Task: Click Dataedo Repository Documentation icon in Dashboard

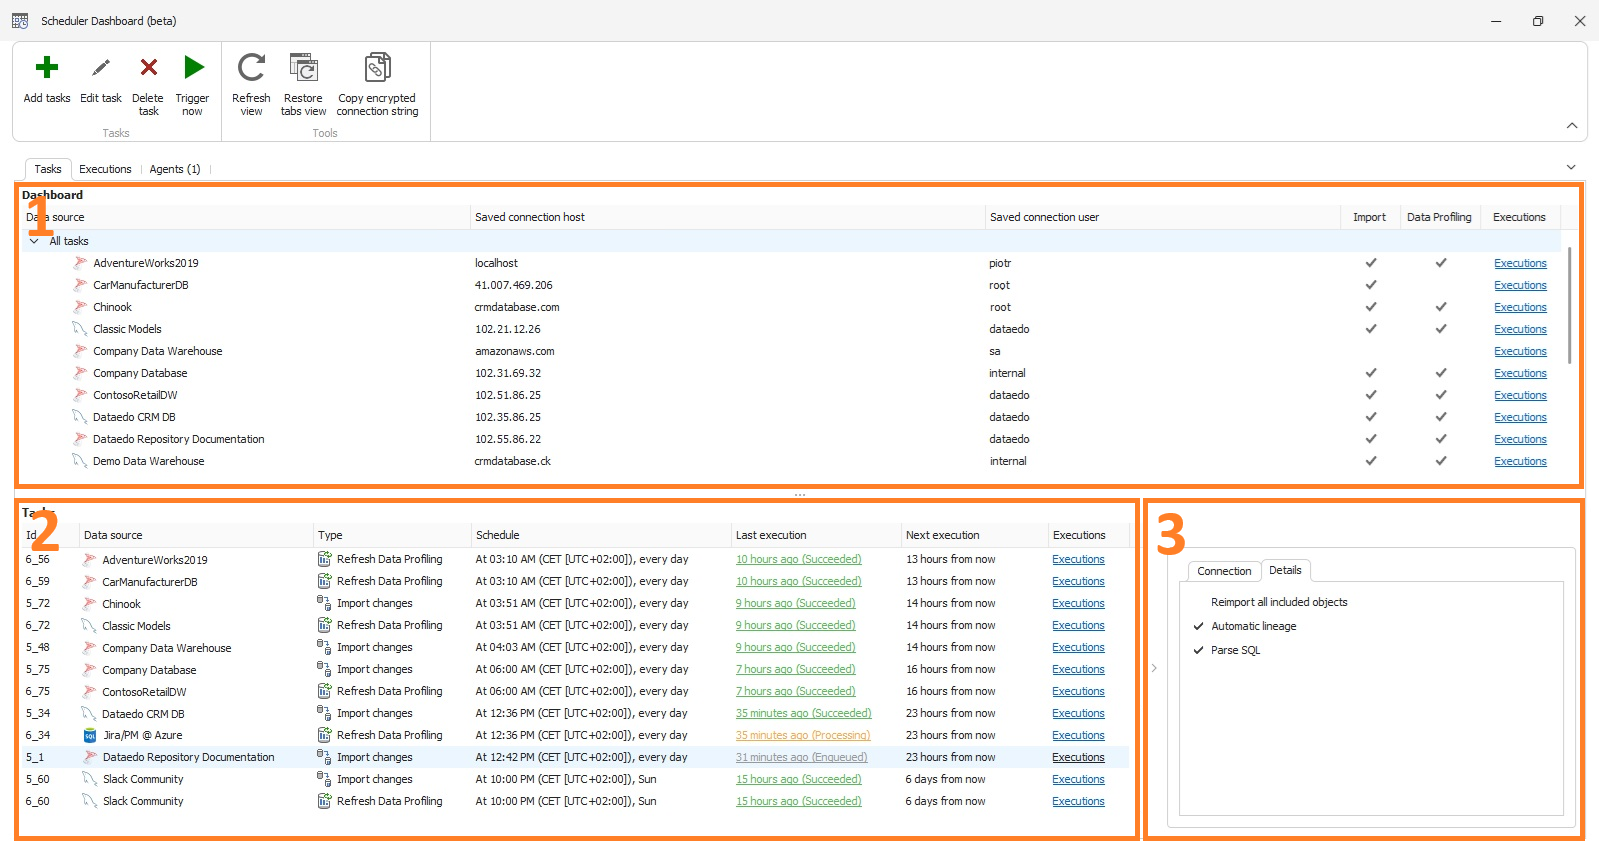Action: point(80,439)
